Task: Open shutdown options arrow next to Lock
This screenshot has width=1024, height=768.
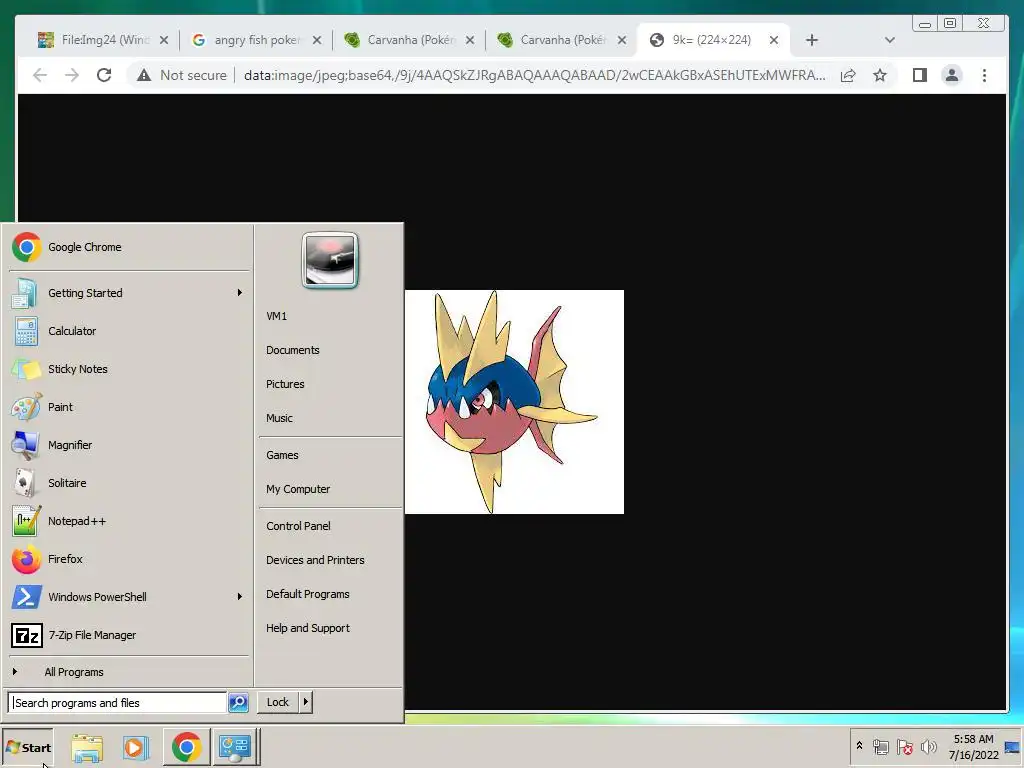Action: [306, 702]
